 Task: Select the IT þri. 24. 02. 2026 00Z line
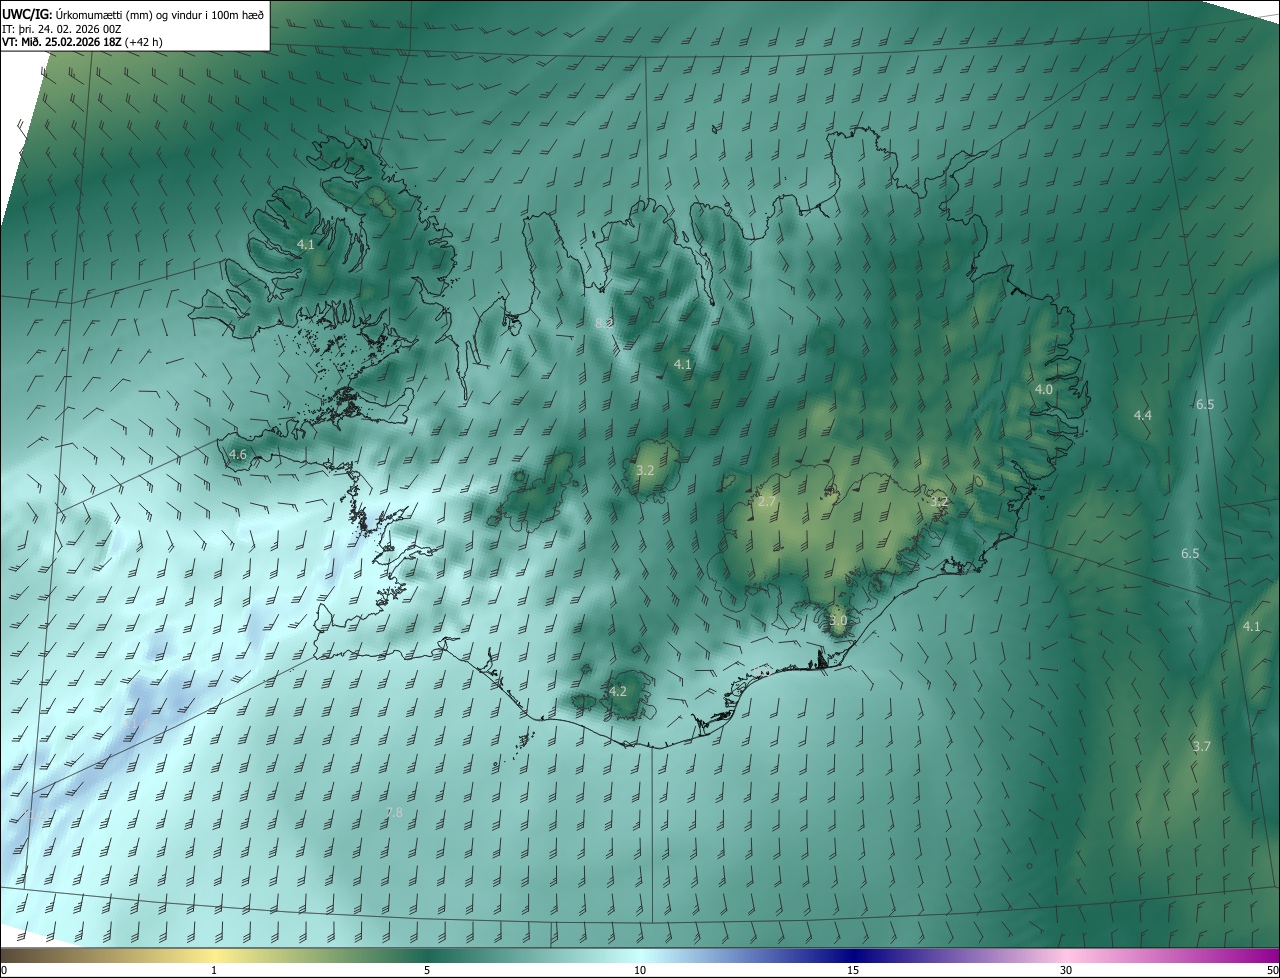[62, 28]
